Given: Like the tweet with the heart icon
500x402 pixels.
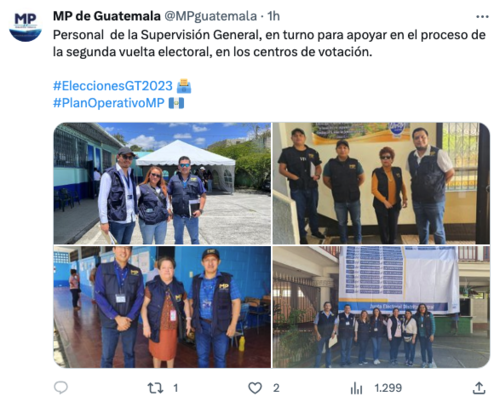Looking at the screenshot, I should coord(255,388).
